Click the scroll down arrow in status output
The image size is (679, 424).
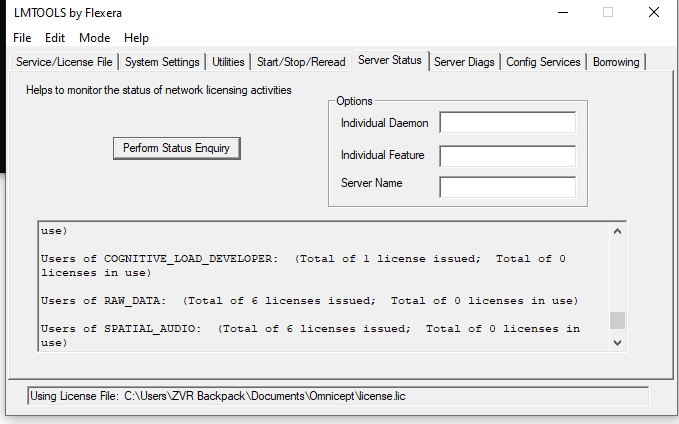pyautogui.click(x=617, y=342)
